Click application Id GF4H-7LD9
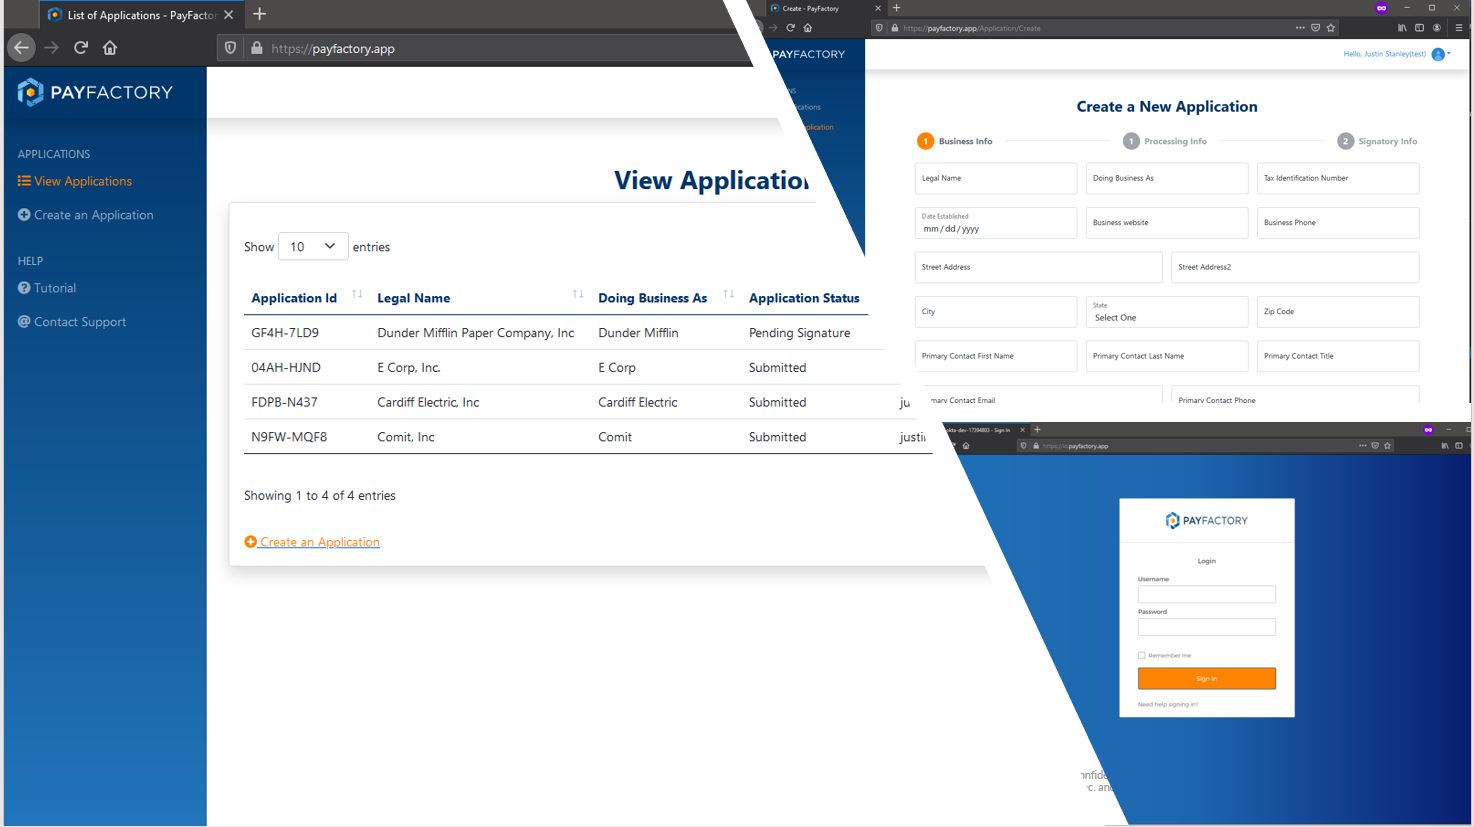The height and width of the screenshot is (827, 1474). click(285, 333)
